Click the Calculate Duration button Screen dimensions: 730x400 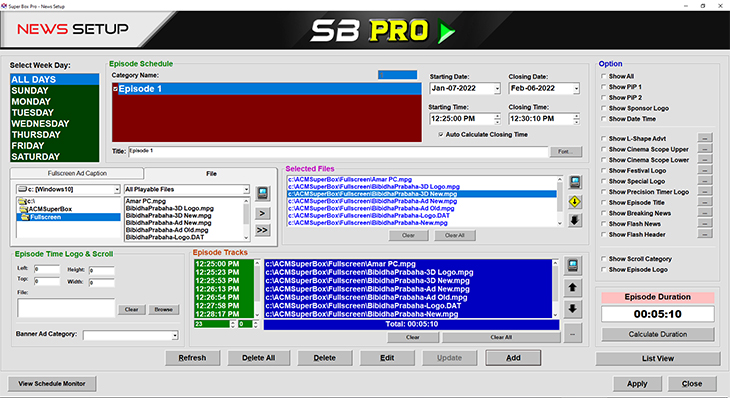(657, 333)
